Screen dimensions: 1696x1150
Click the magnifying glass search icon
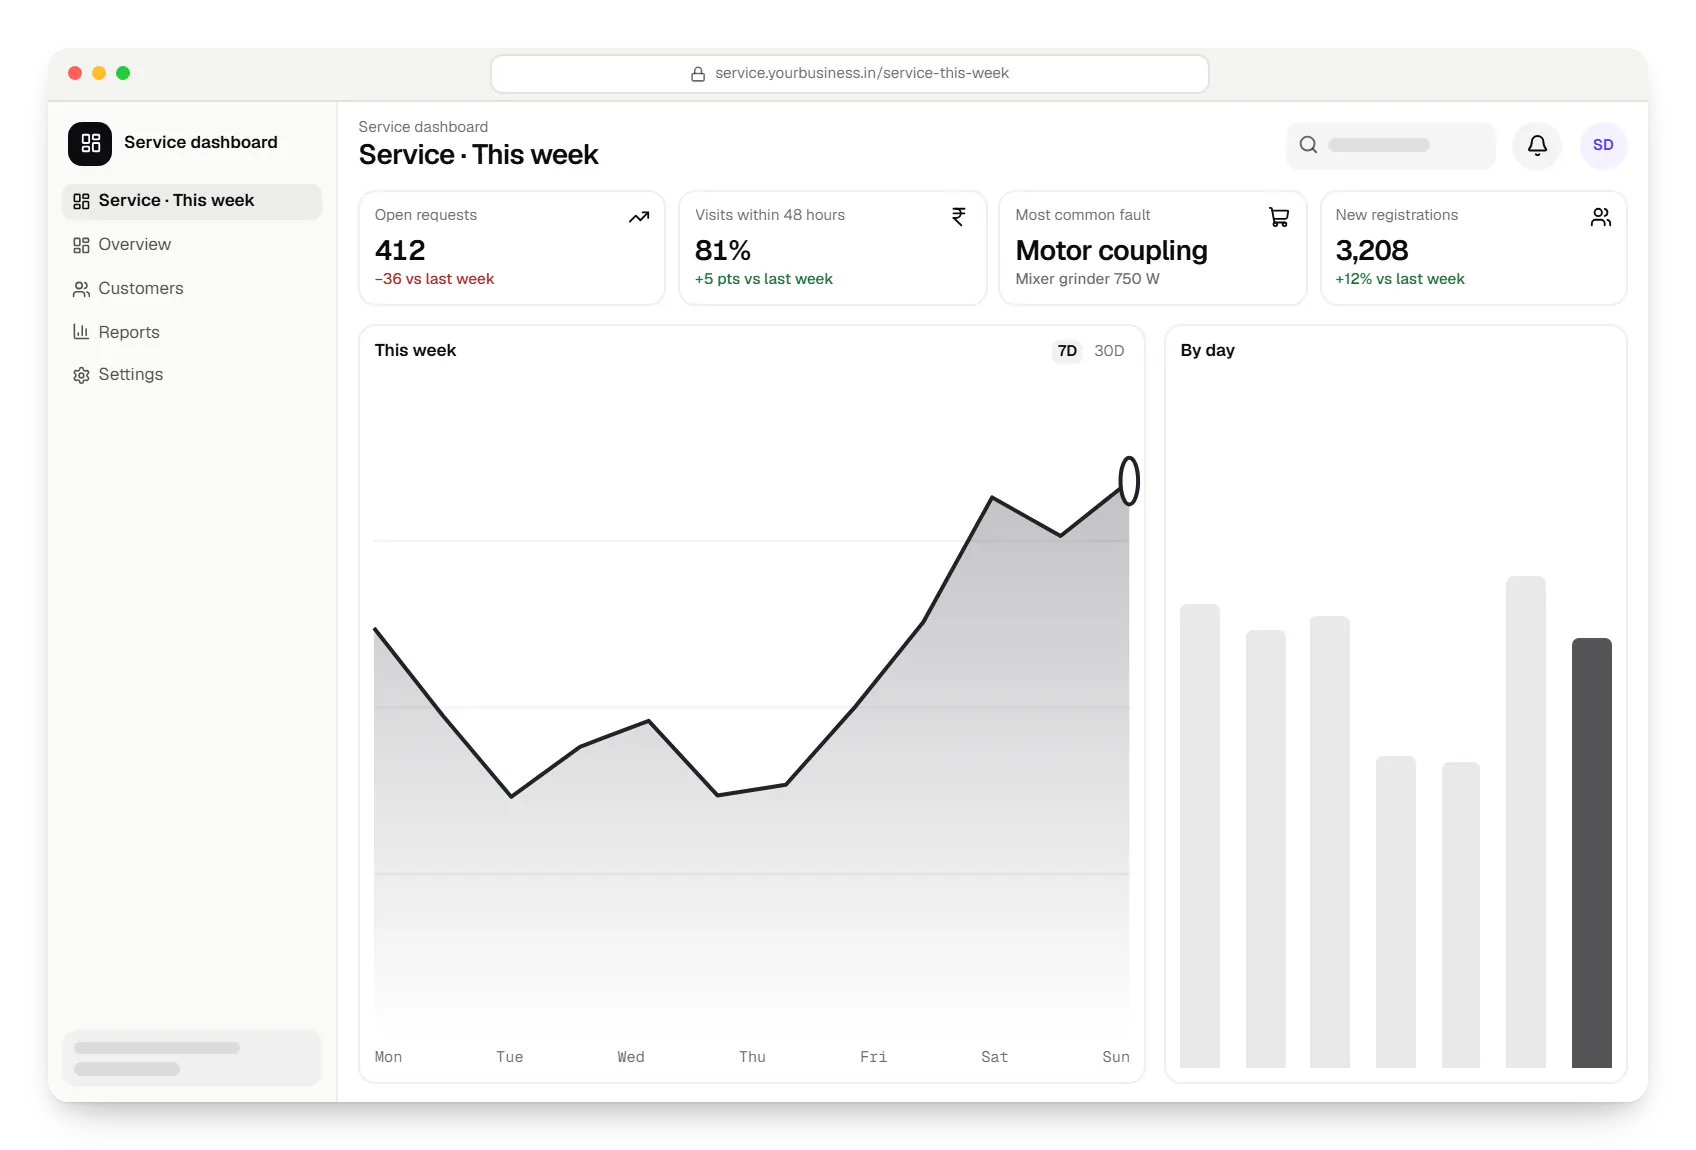pyautogui.click(x=1308, y=145)
